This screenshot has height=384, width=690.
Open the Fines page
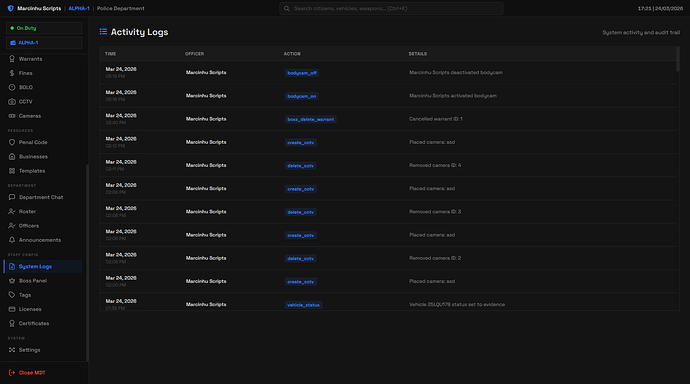pos(43,73)
